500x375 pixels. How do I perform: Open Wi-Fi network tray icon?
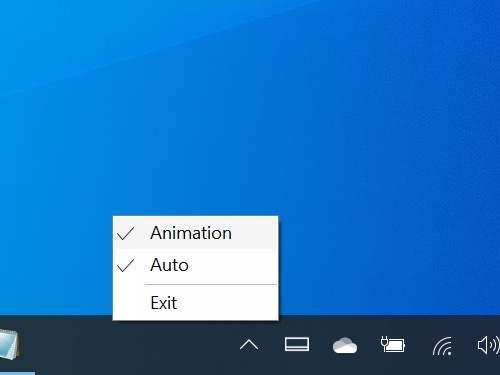coord(442,346)
